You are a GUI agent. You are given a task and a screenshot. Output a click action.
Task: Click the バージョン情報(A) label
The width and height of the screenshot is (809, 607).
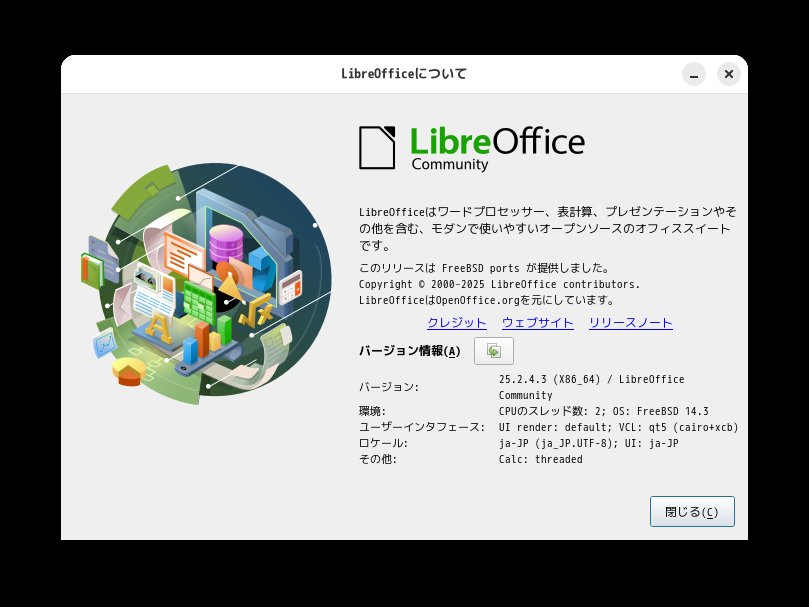tap(410, 351)
